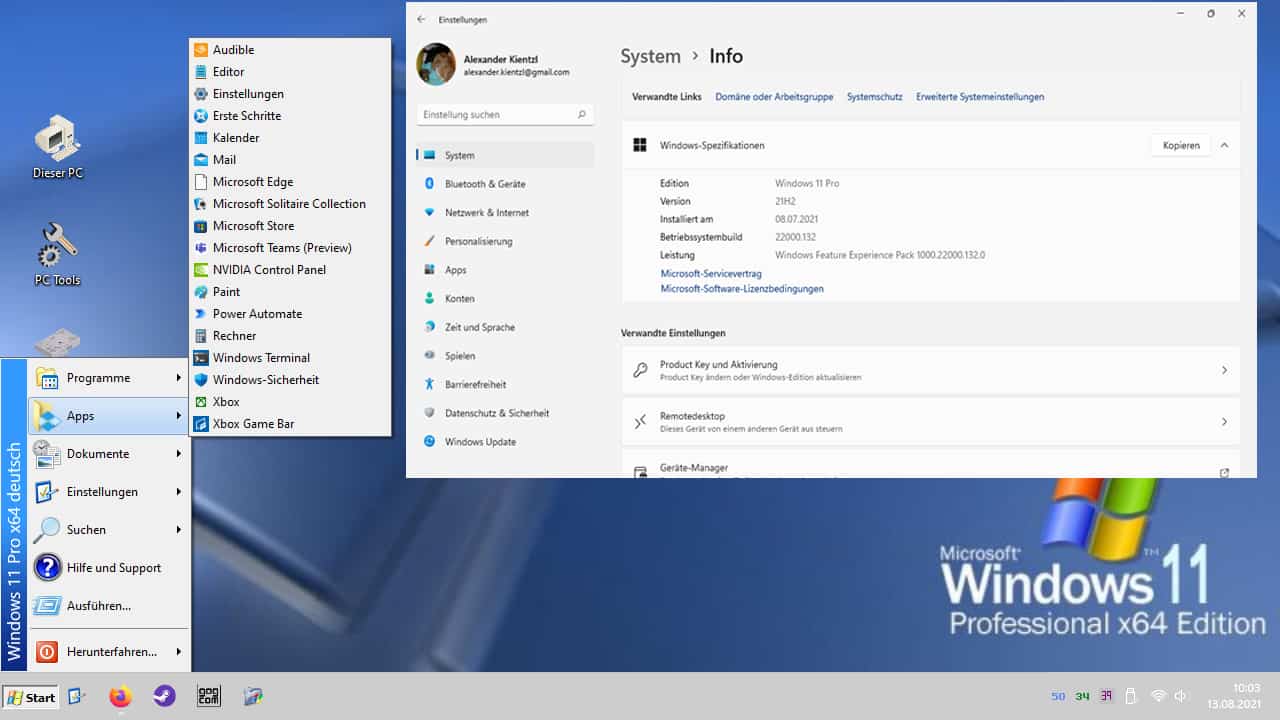Viewport: 1280px width, 720px height.
Task: Click the Wi-Fi icon in system tray
Action: [1158, 696]
